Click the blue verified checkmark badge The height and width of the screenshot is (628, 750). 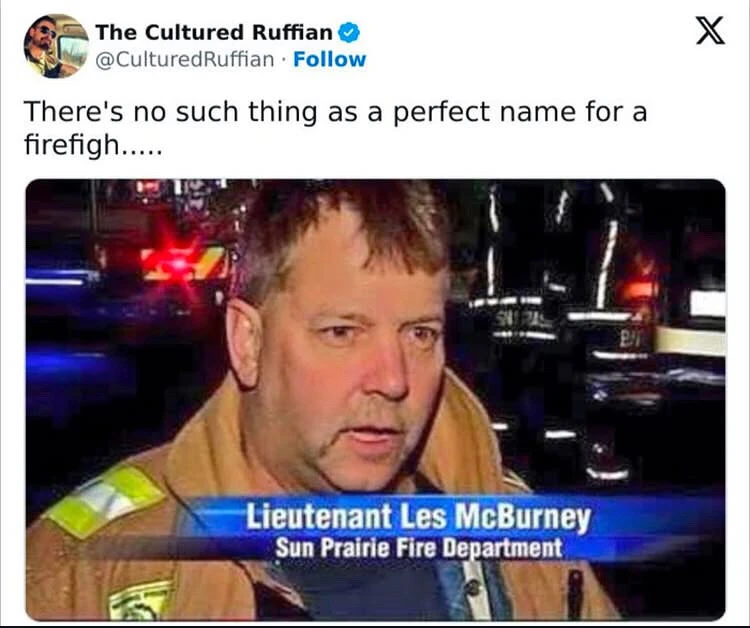pos(349,33)
